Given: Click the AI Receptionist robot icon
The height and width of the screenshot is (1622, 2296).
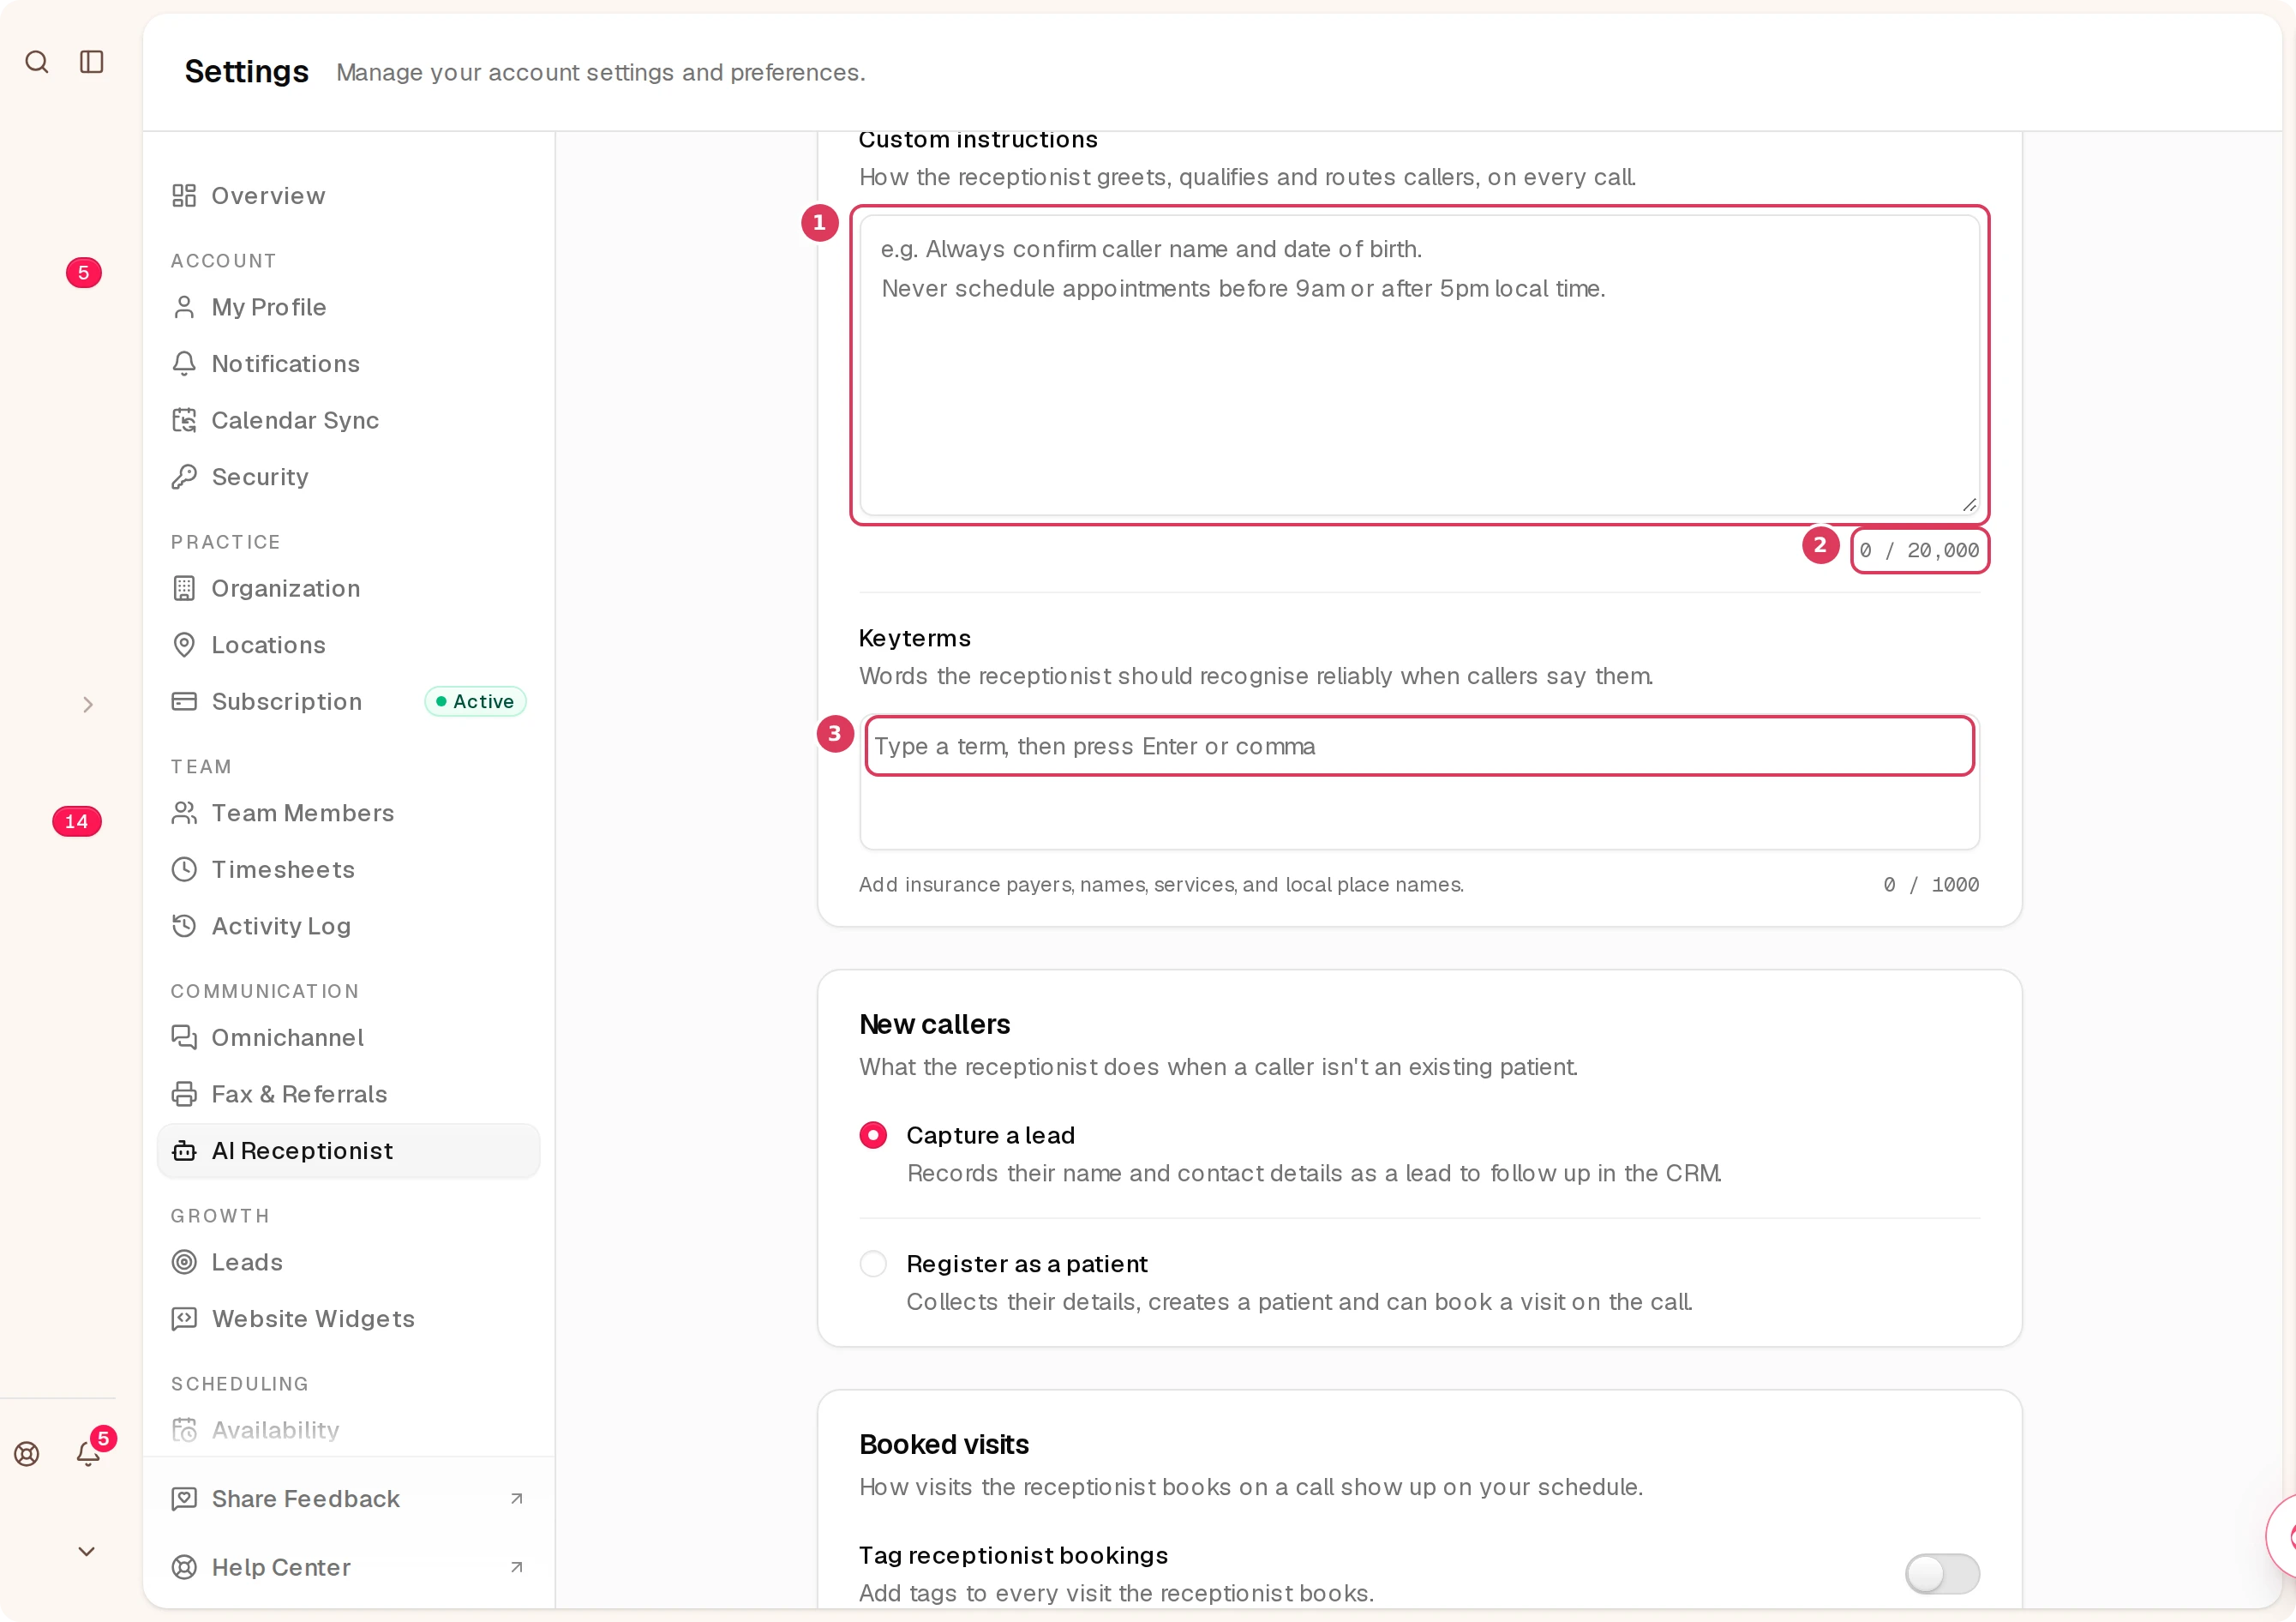Looking at the screenshot, I should pyautogui.click(x=184, y=1151).
